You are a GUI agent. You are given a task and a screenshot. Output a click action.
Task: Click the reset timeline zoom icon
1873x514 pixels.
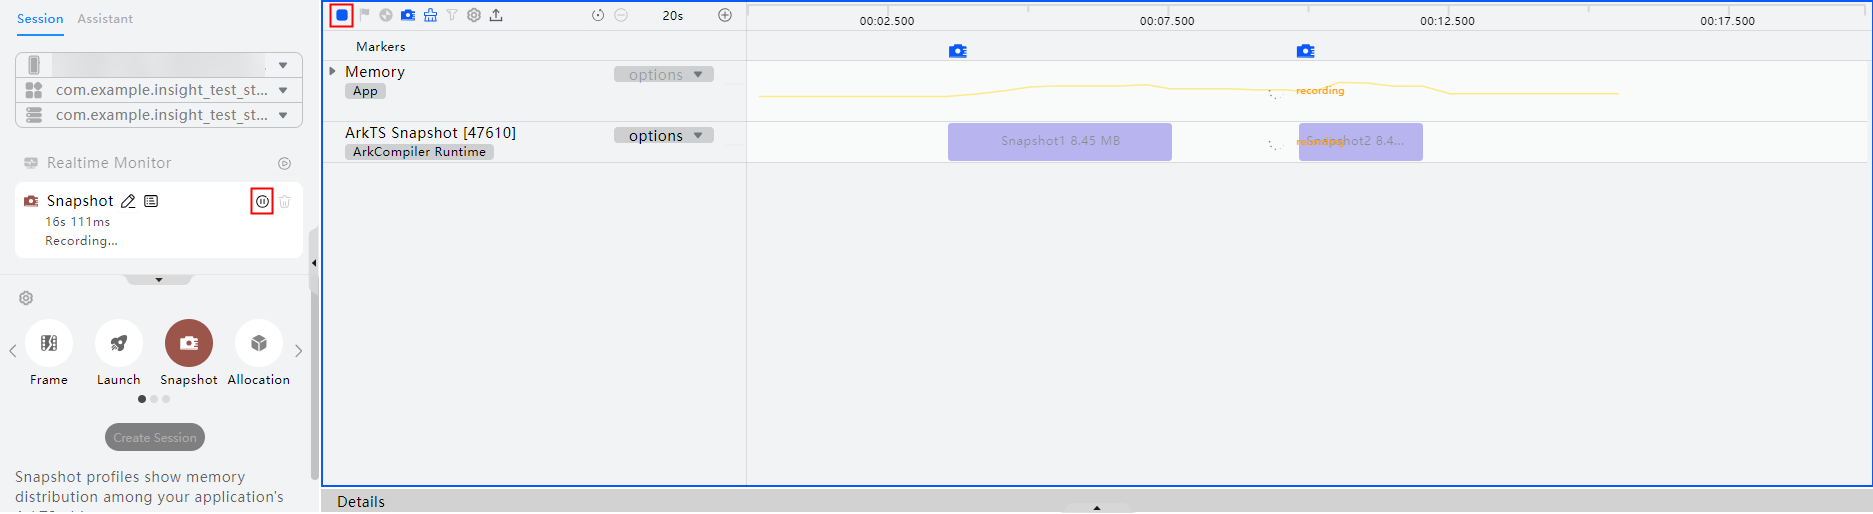[598, 15]
